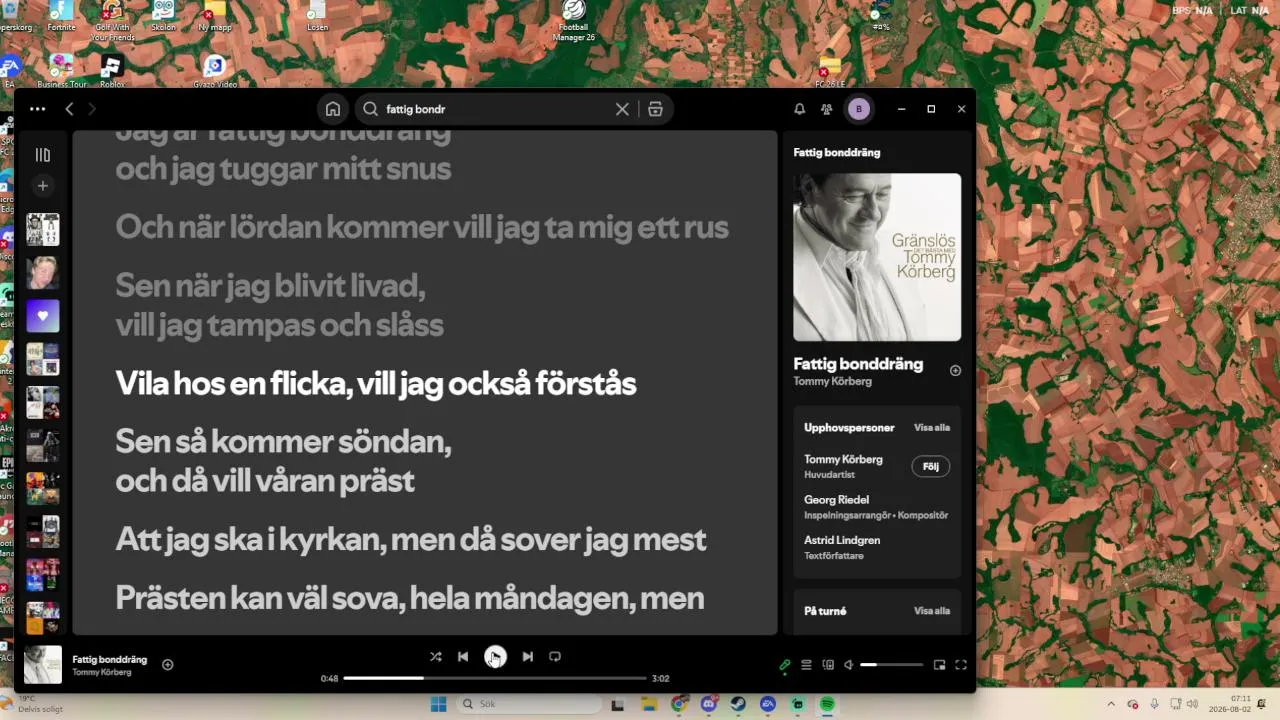
Task: Enter full screen mode
Action: [x=961, y=665]
